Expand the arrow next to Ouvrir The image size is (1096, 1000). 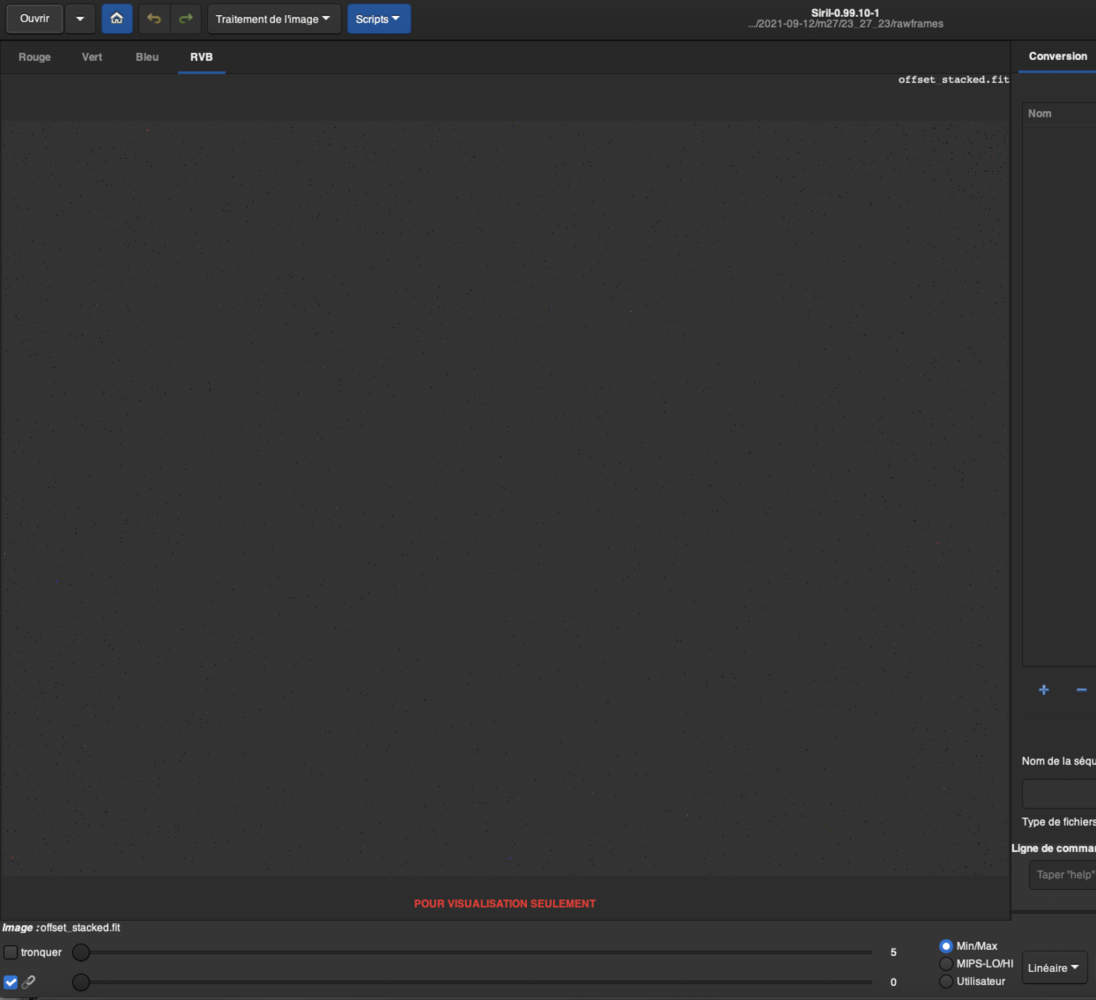point(80,19)
